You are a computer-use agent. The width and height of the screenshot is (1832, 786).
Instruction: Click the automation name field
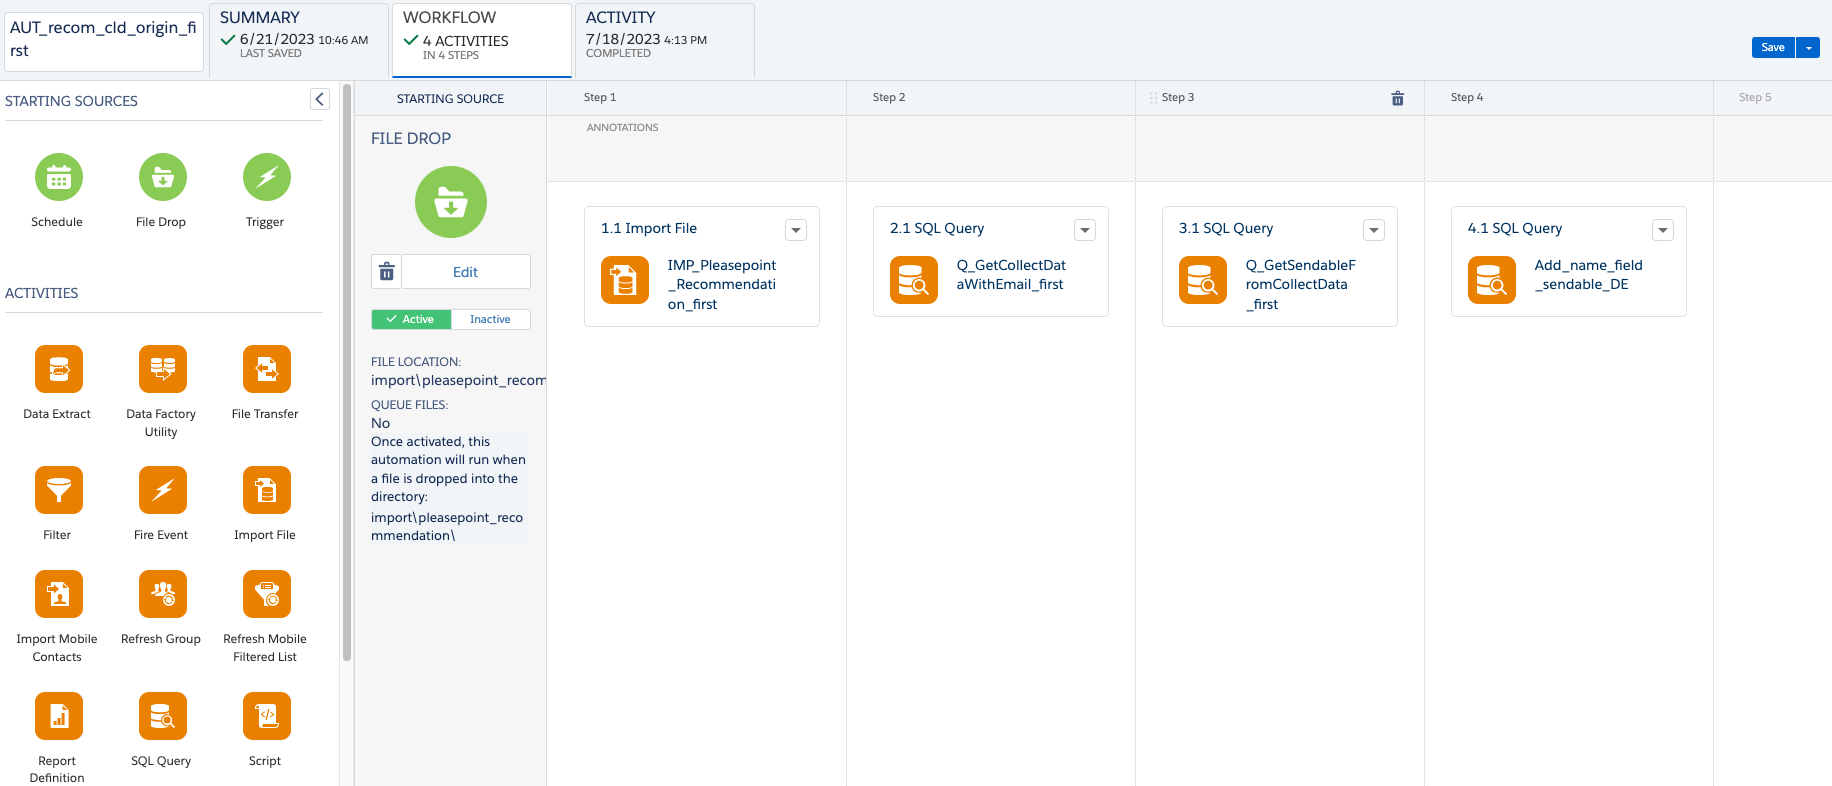click(104, 40)
